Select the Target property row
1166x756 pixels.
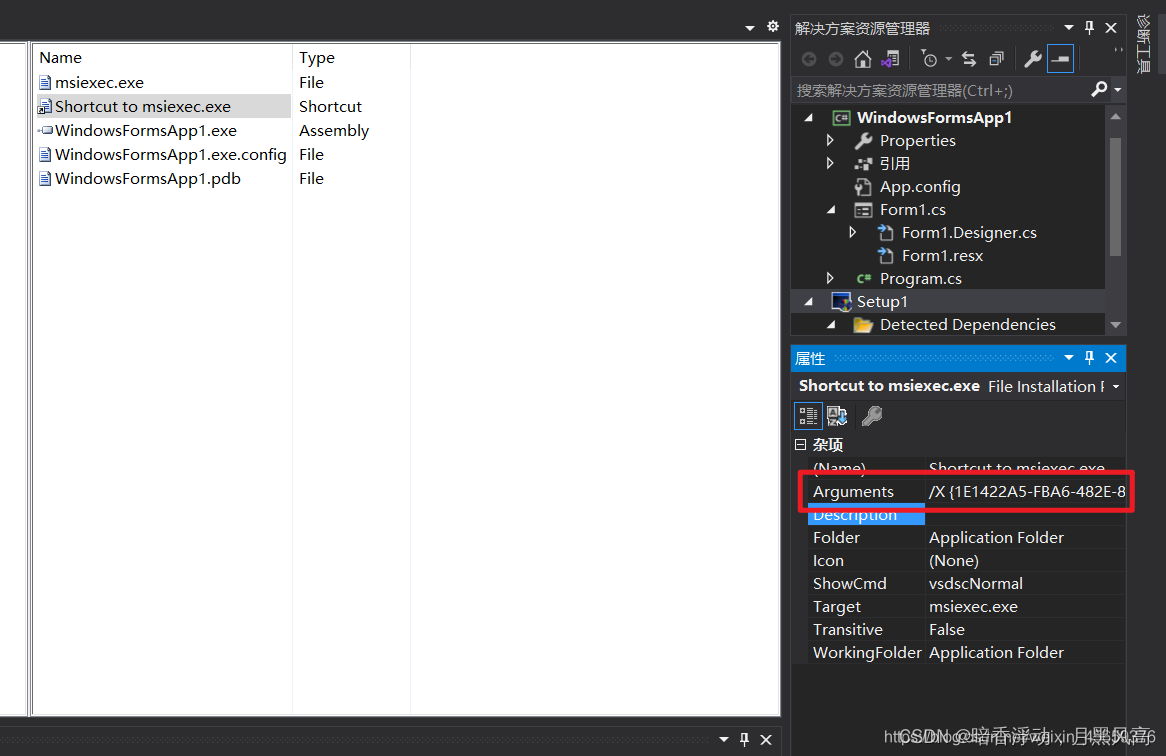(967, 607)
